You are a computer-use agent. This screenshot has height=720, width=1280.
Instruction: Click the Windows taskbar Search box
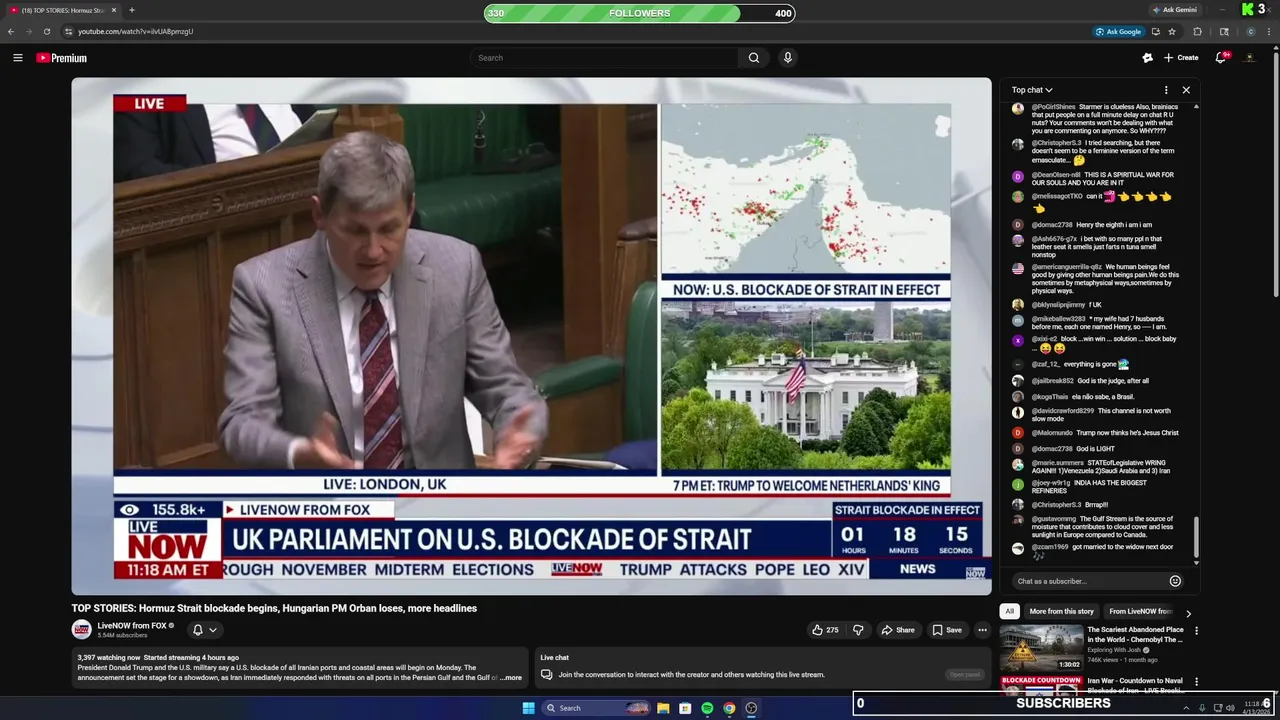click(x=597, y=708)
